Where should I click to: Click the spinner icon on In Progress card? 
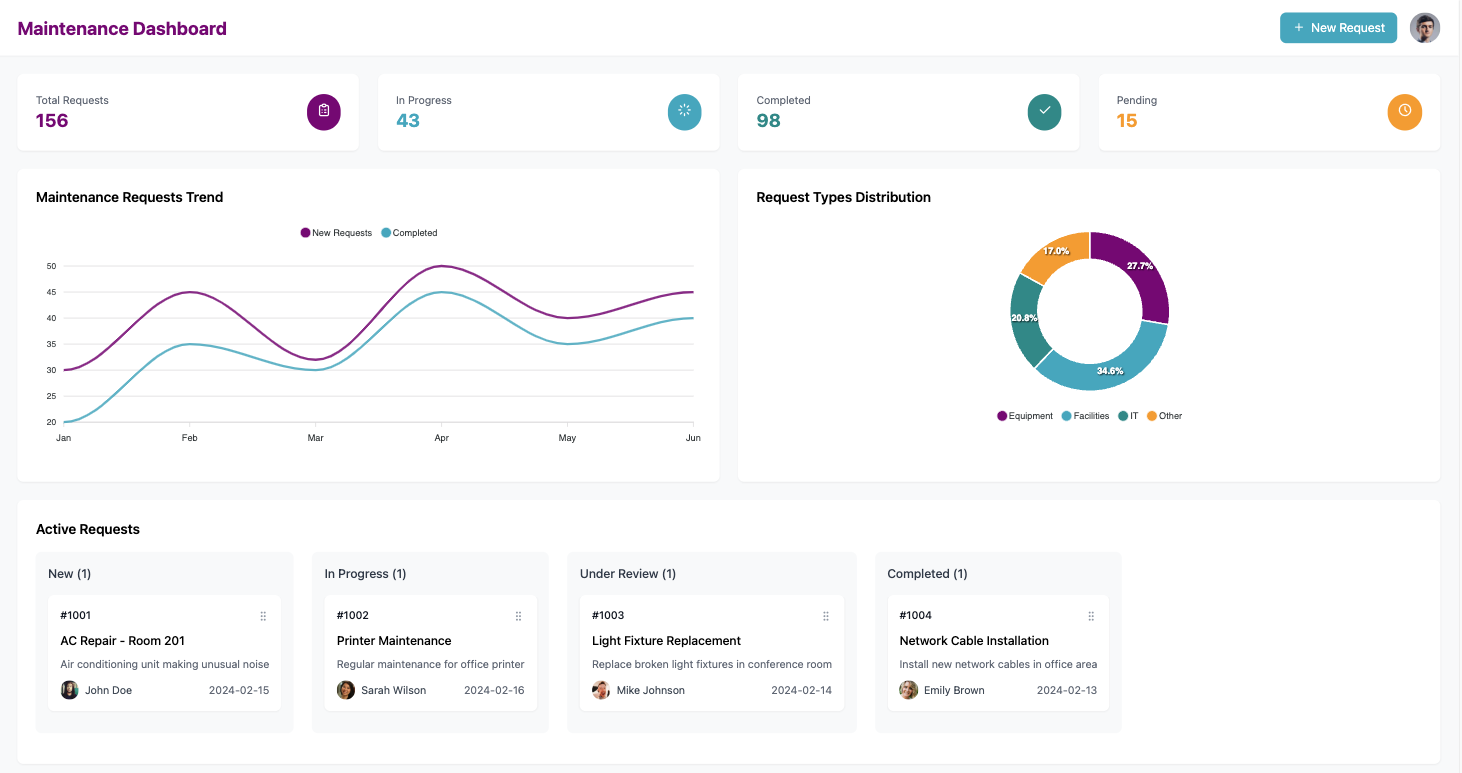[x=684, y=112]
